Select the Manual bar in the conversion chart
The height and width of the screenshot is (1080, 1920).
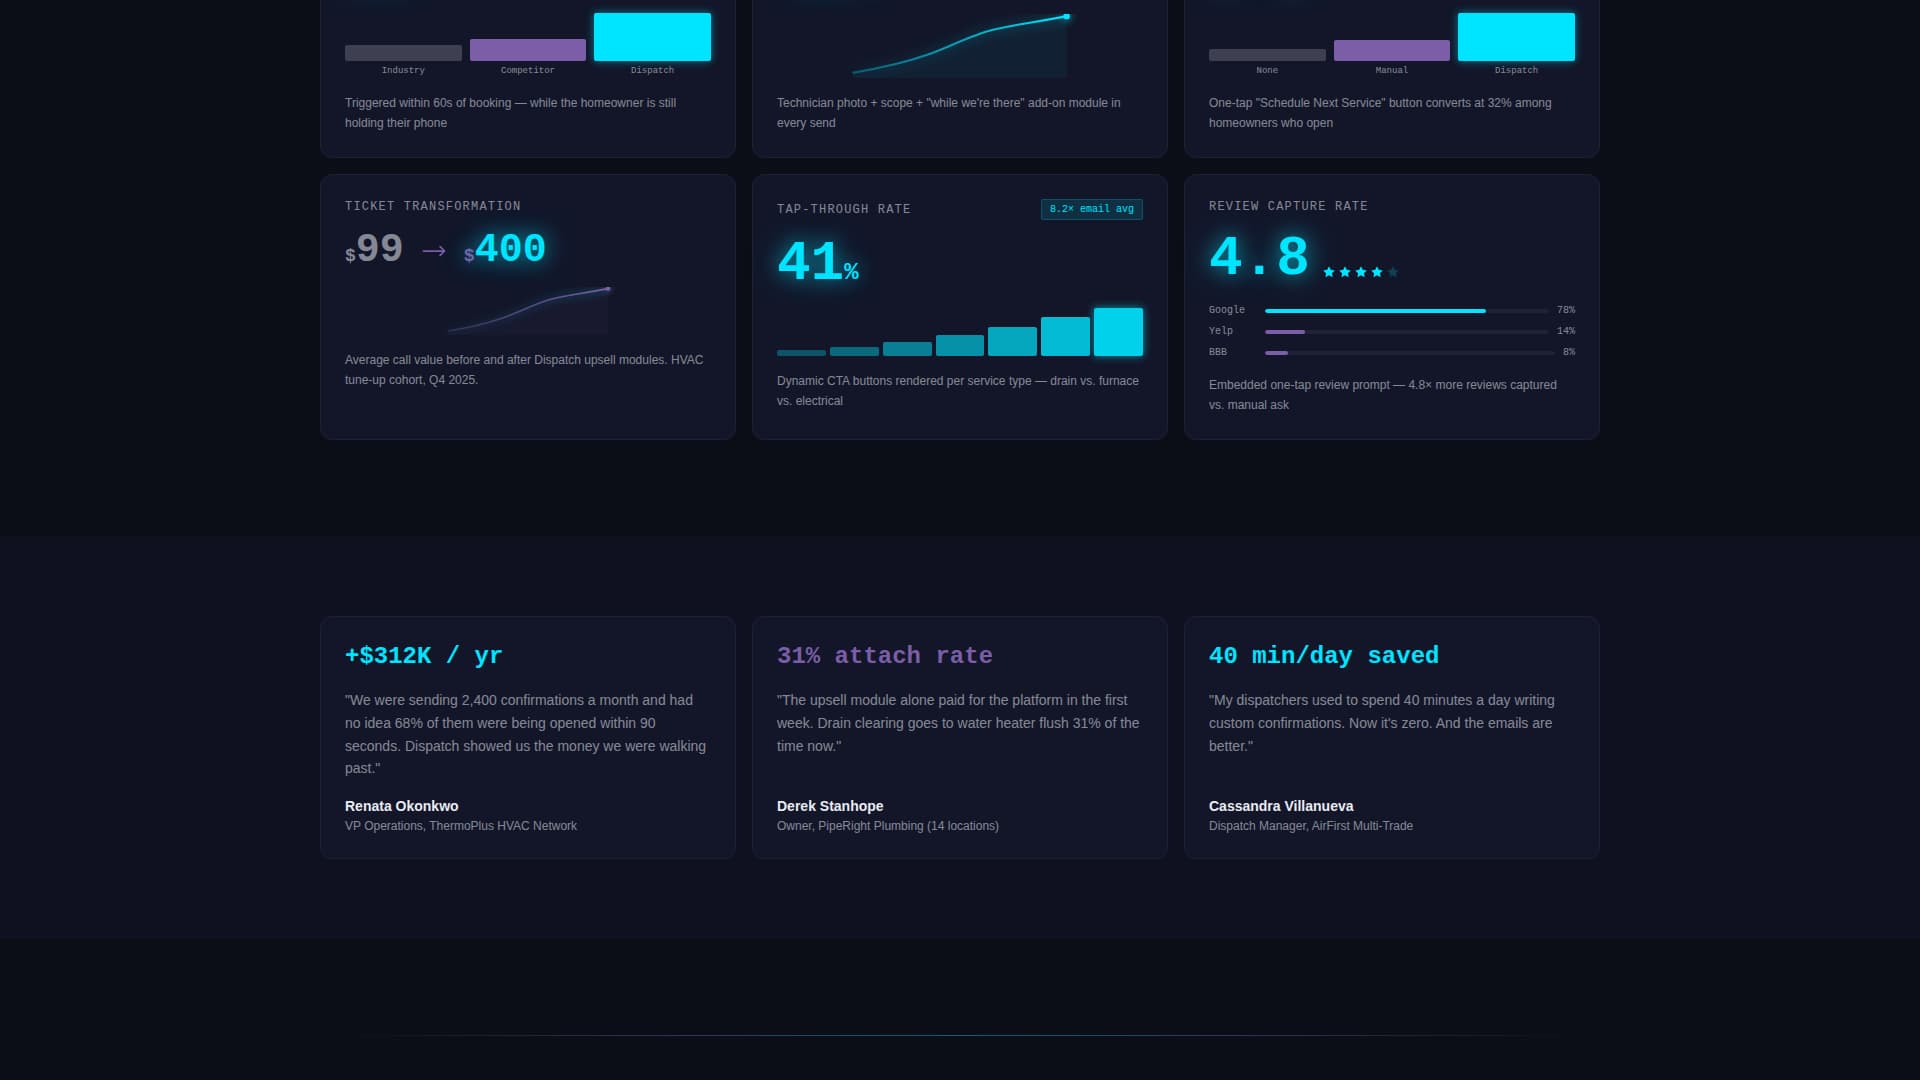pyautogui.click(x=1391, y=50)
